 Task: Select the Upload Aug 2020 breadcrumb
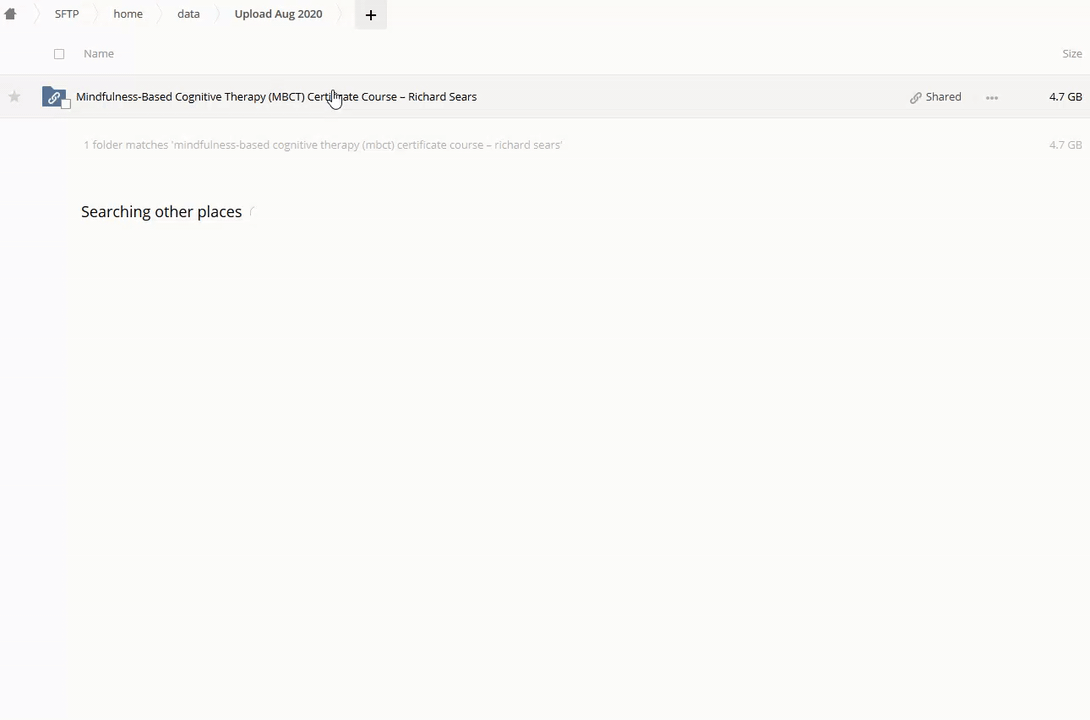tap(278, 14)
